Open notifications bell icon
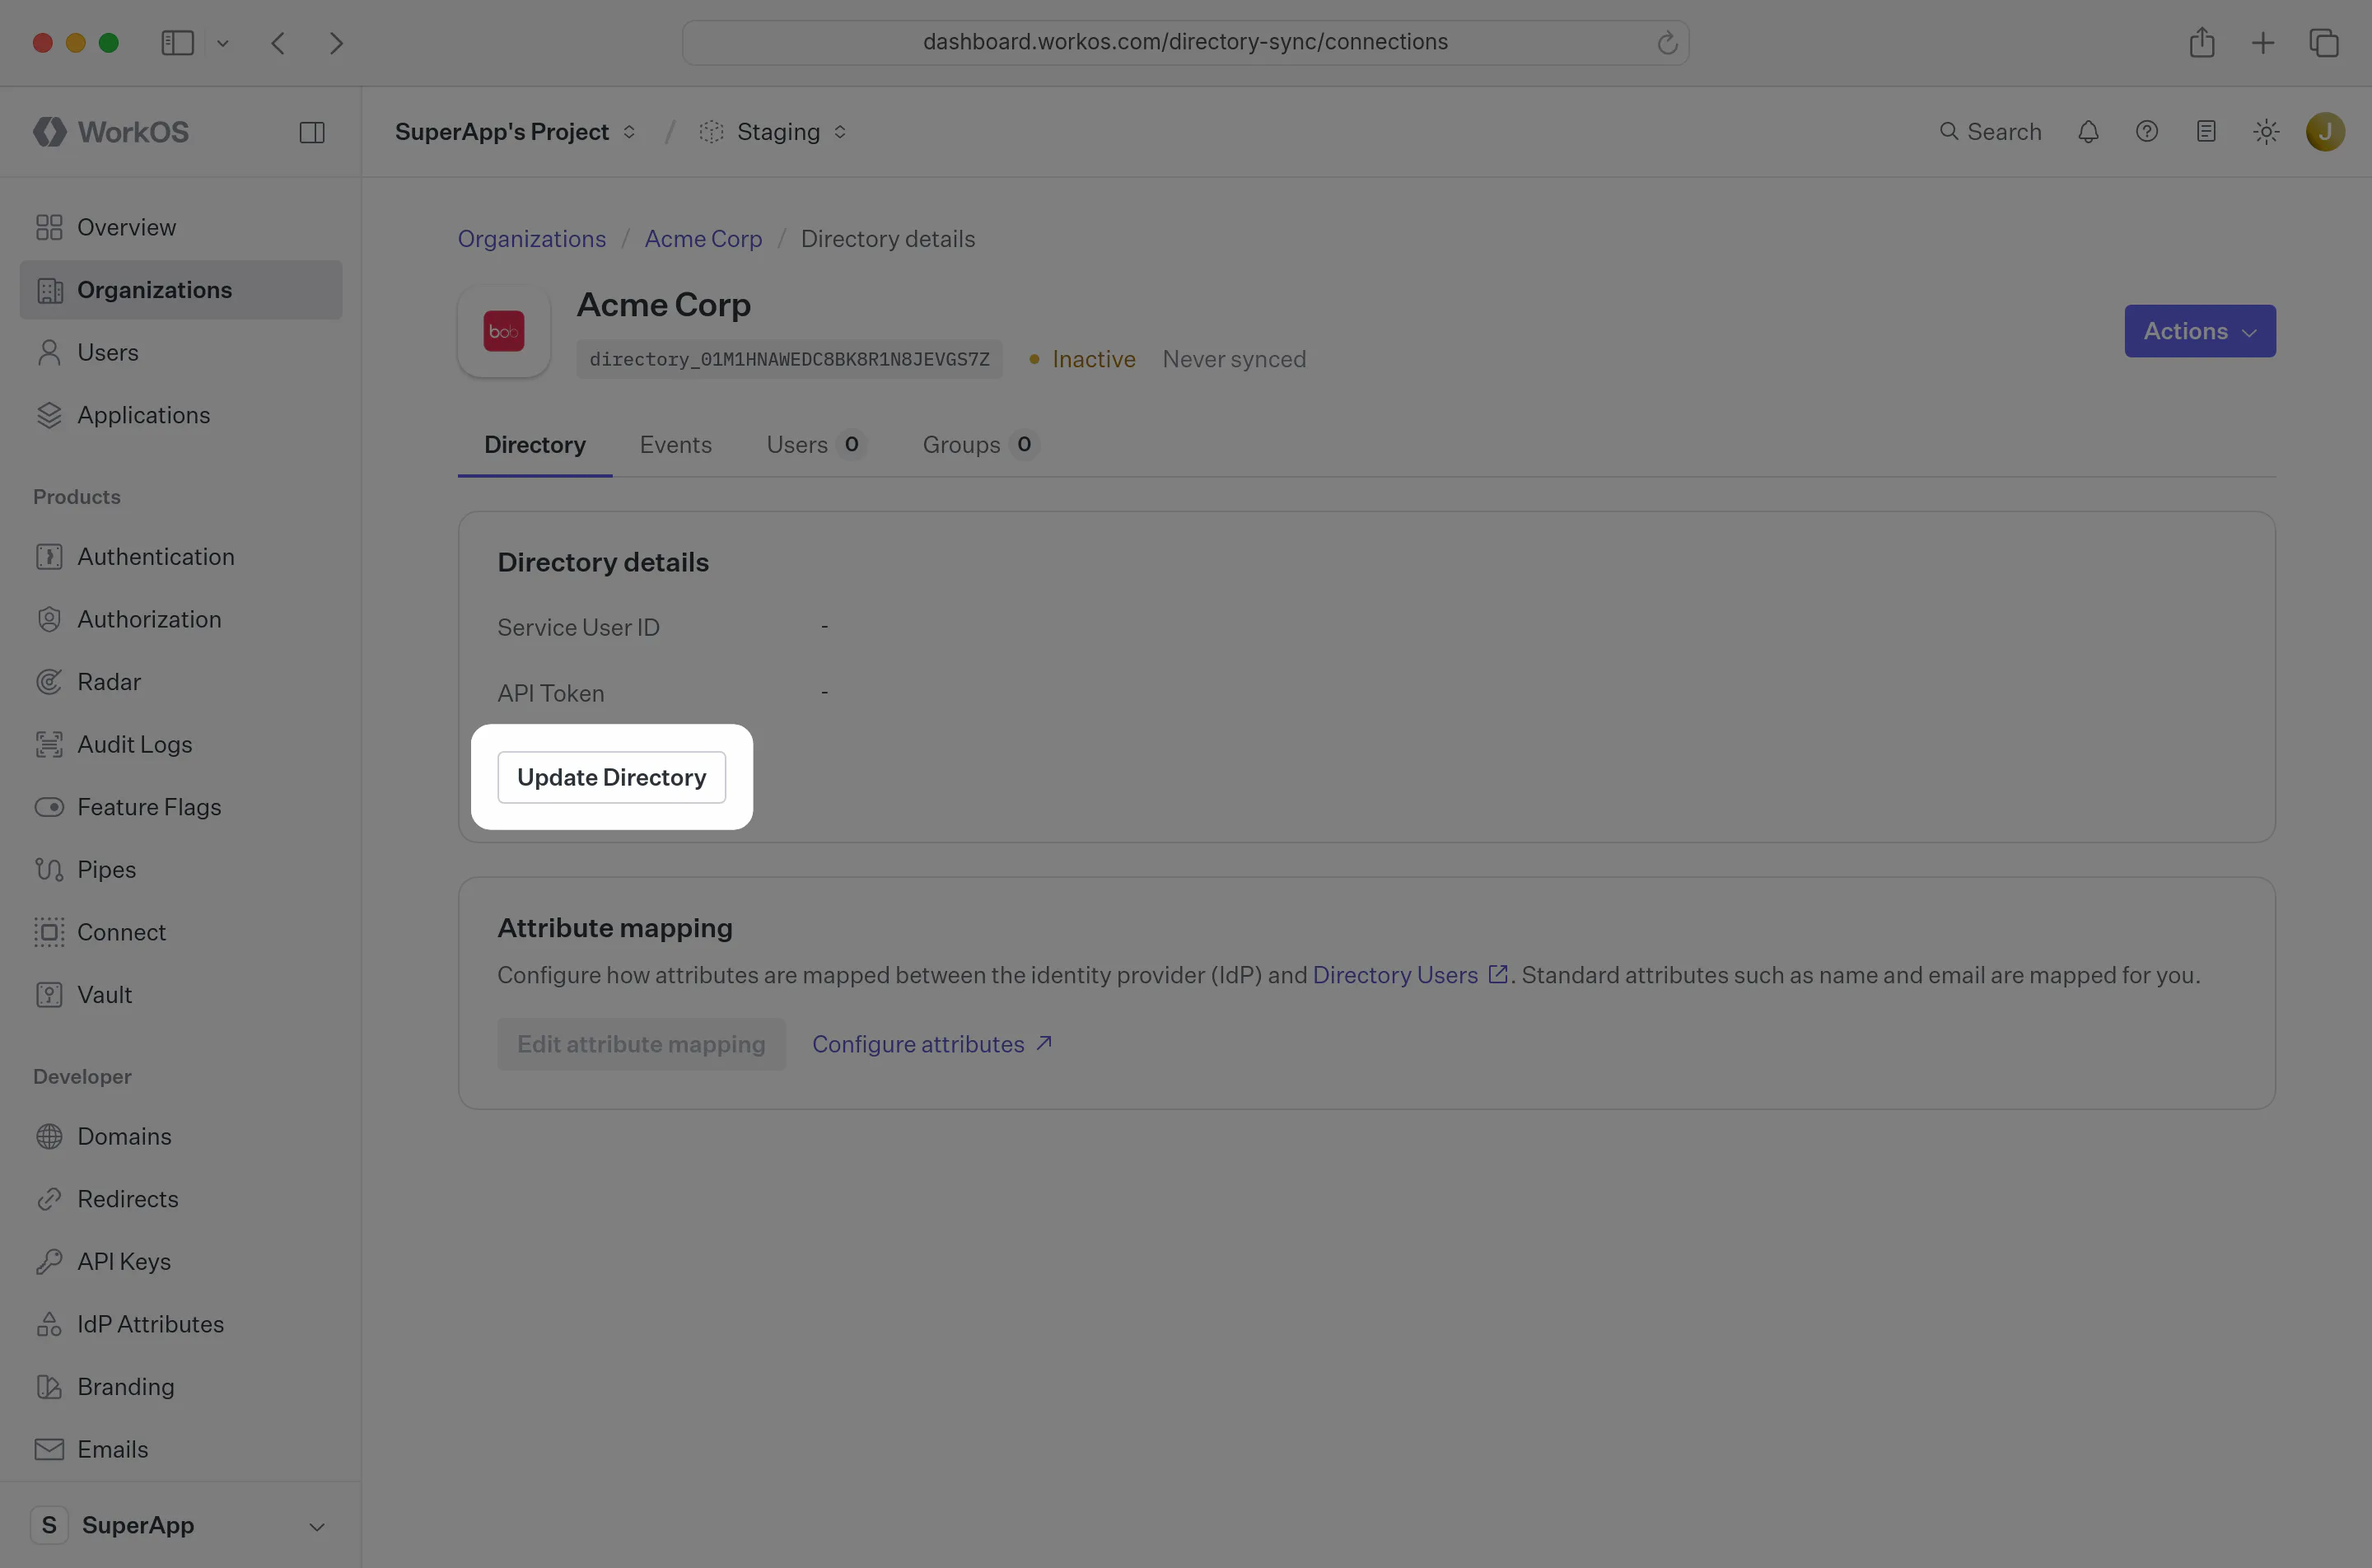The width and height of the screenshot is (2372, 1568). click(x=2088, y=132)
